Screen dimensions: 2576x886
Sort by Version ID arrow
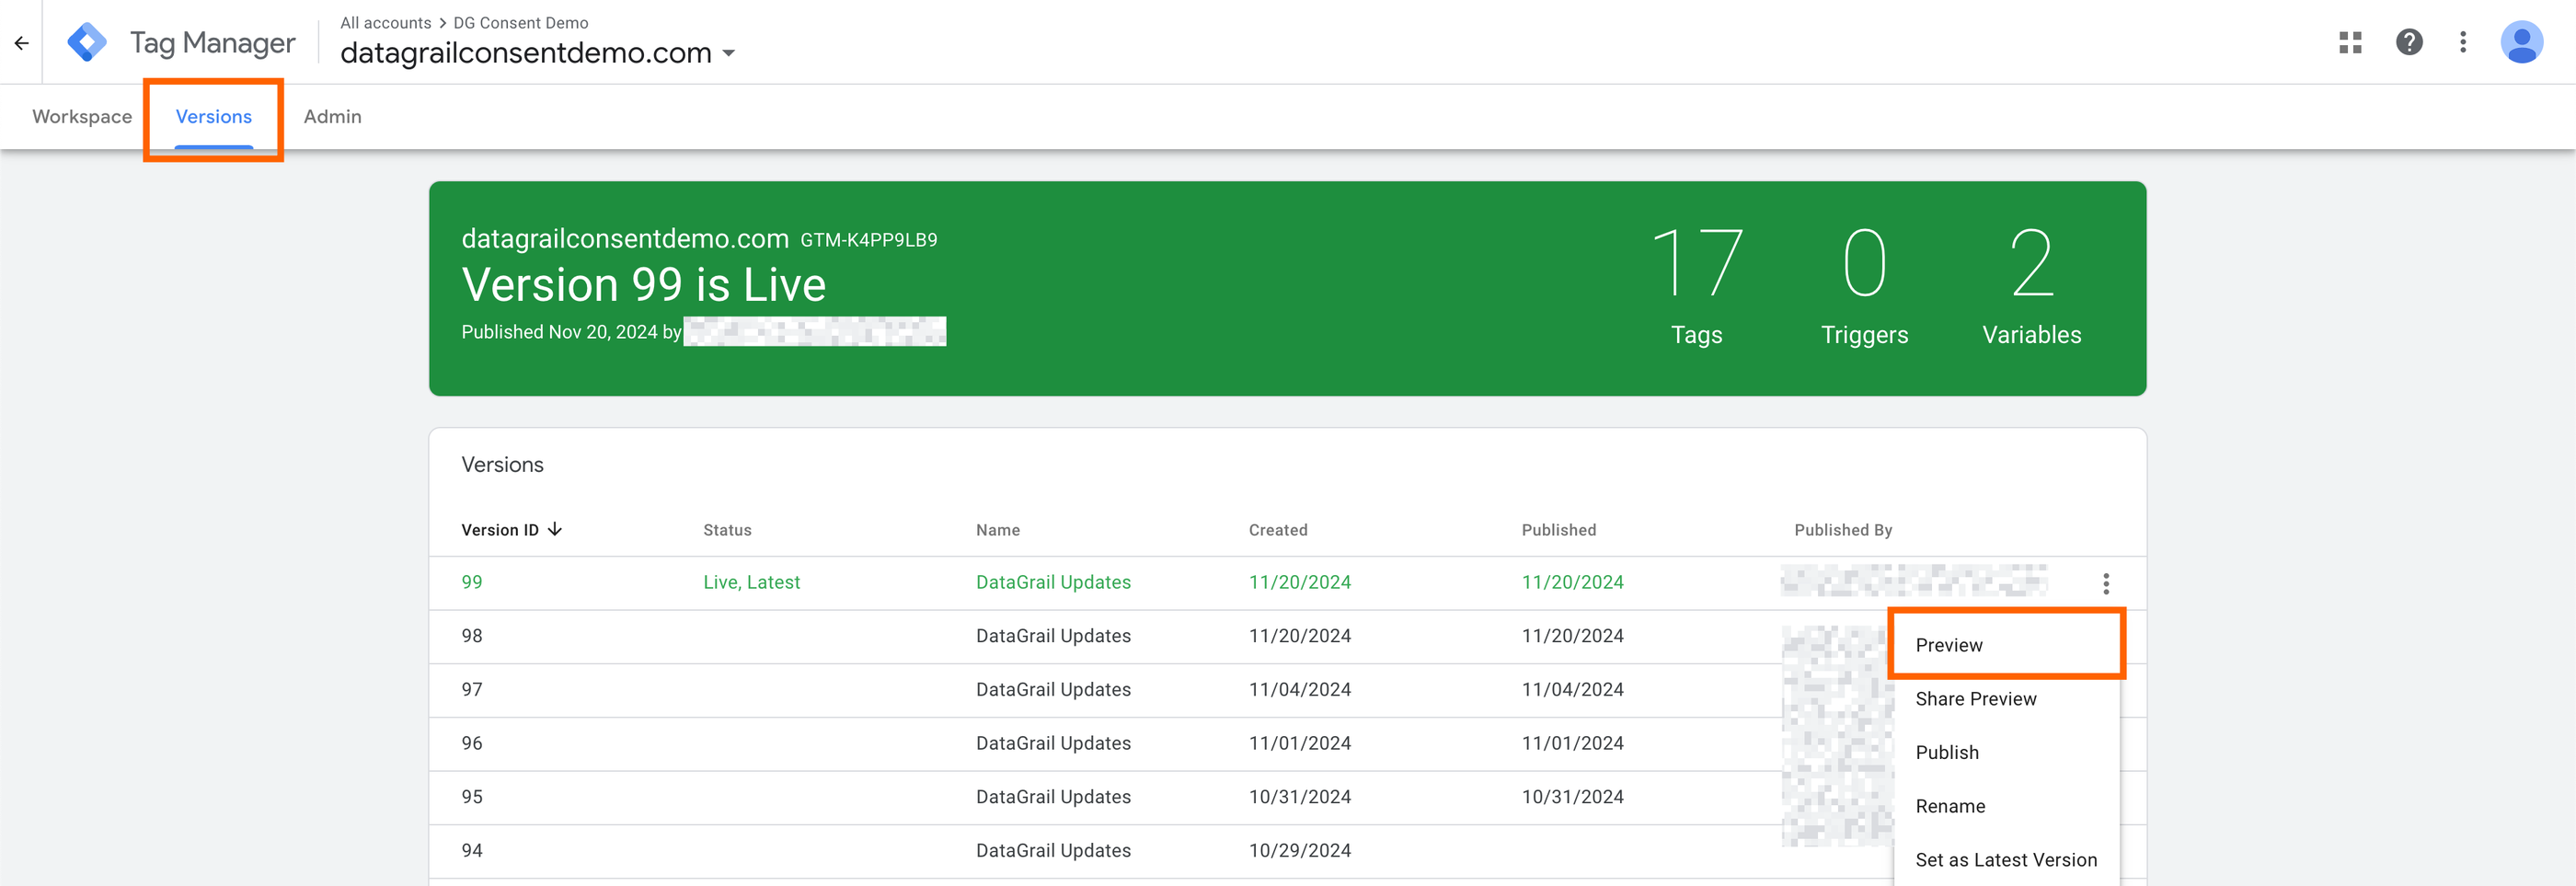[555, 529]
